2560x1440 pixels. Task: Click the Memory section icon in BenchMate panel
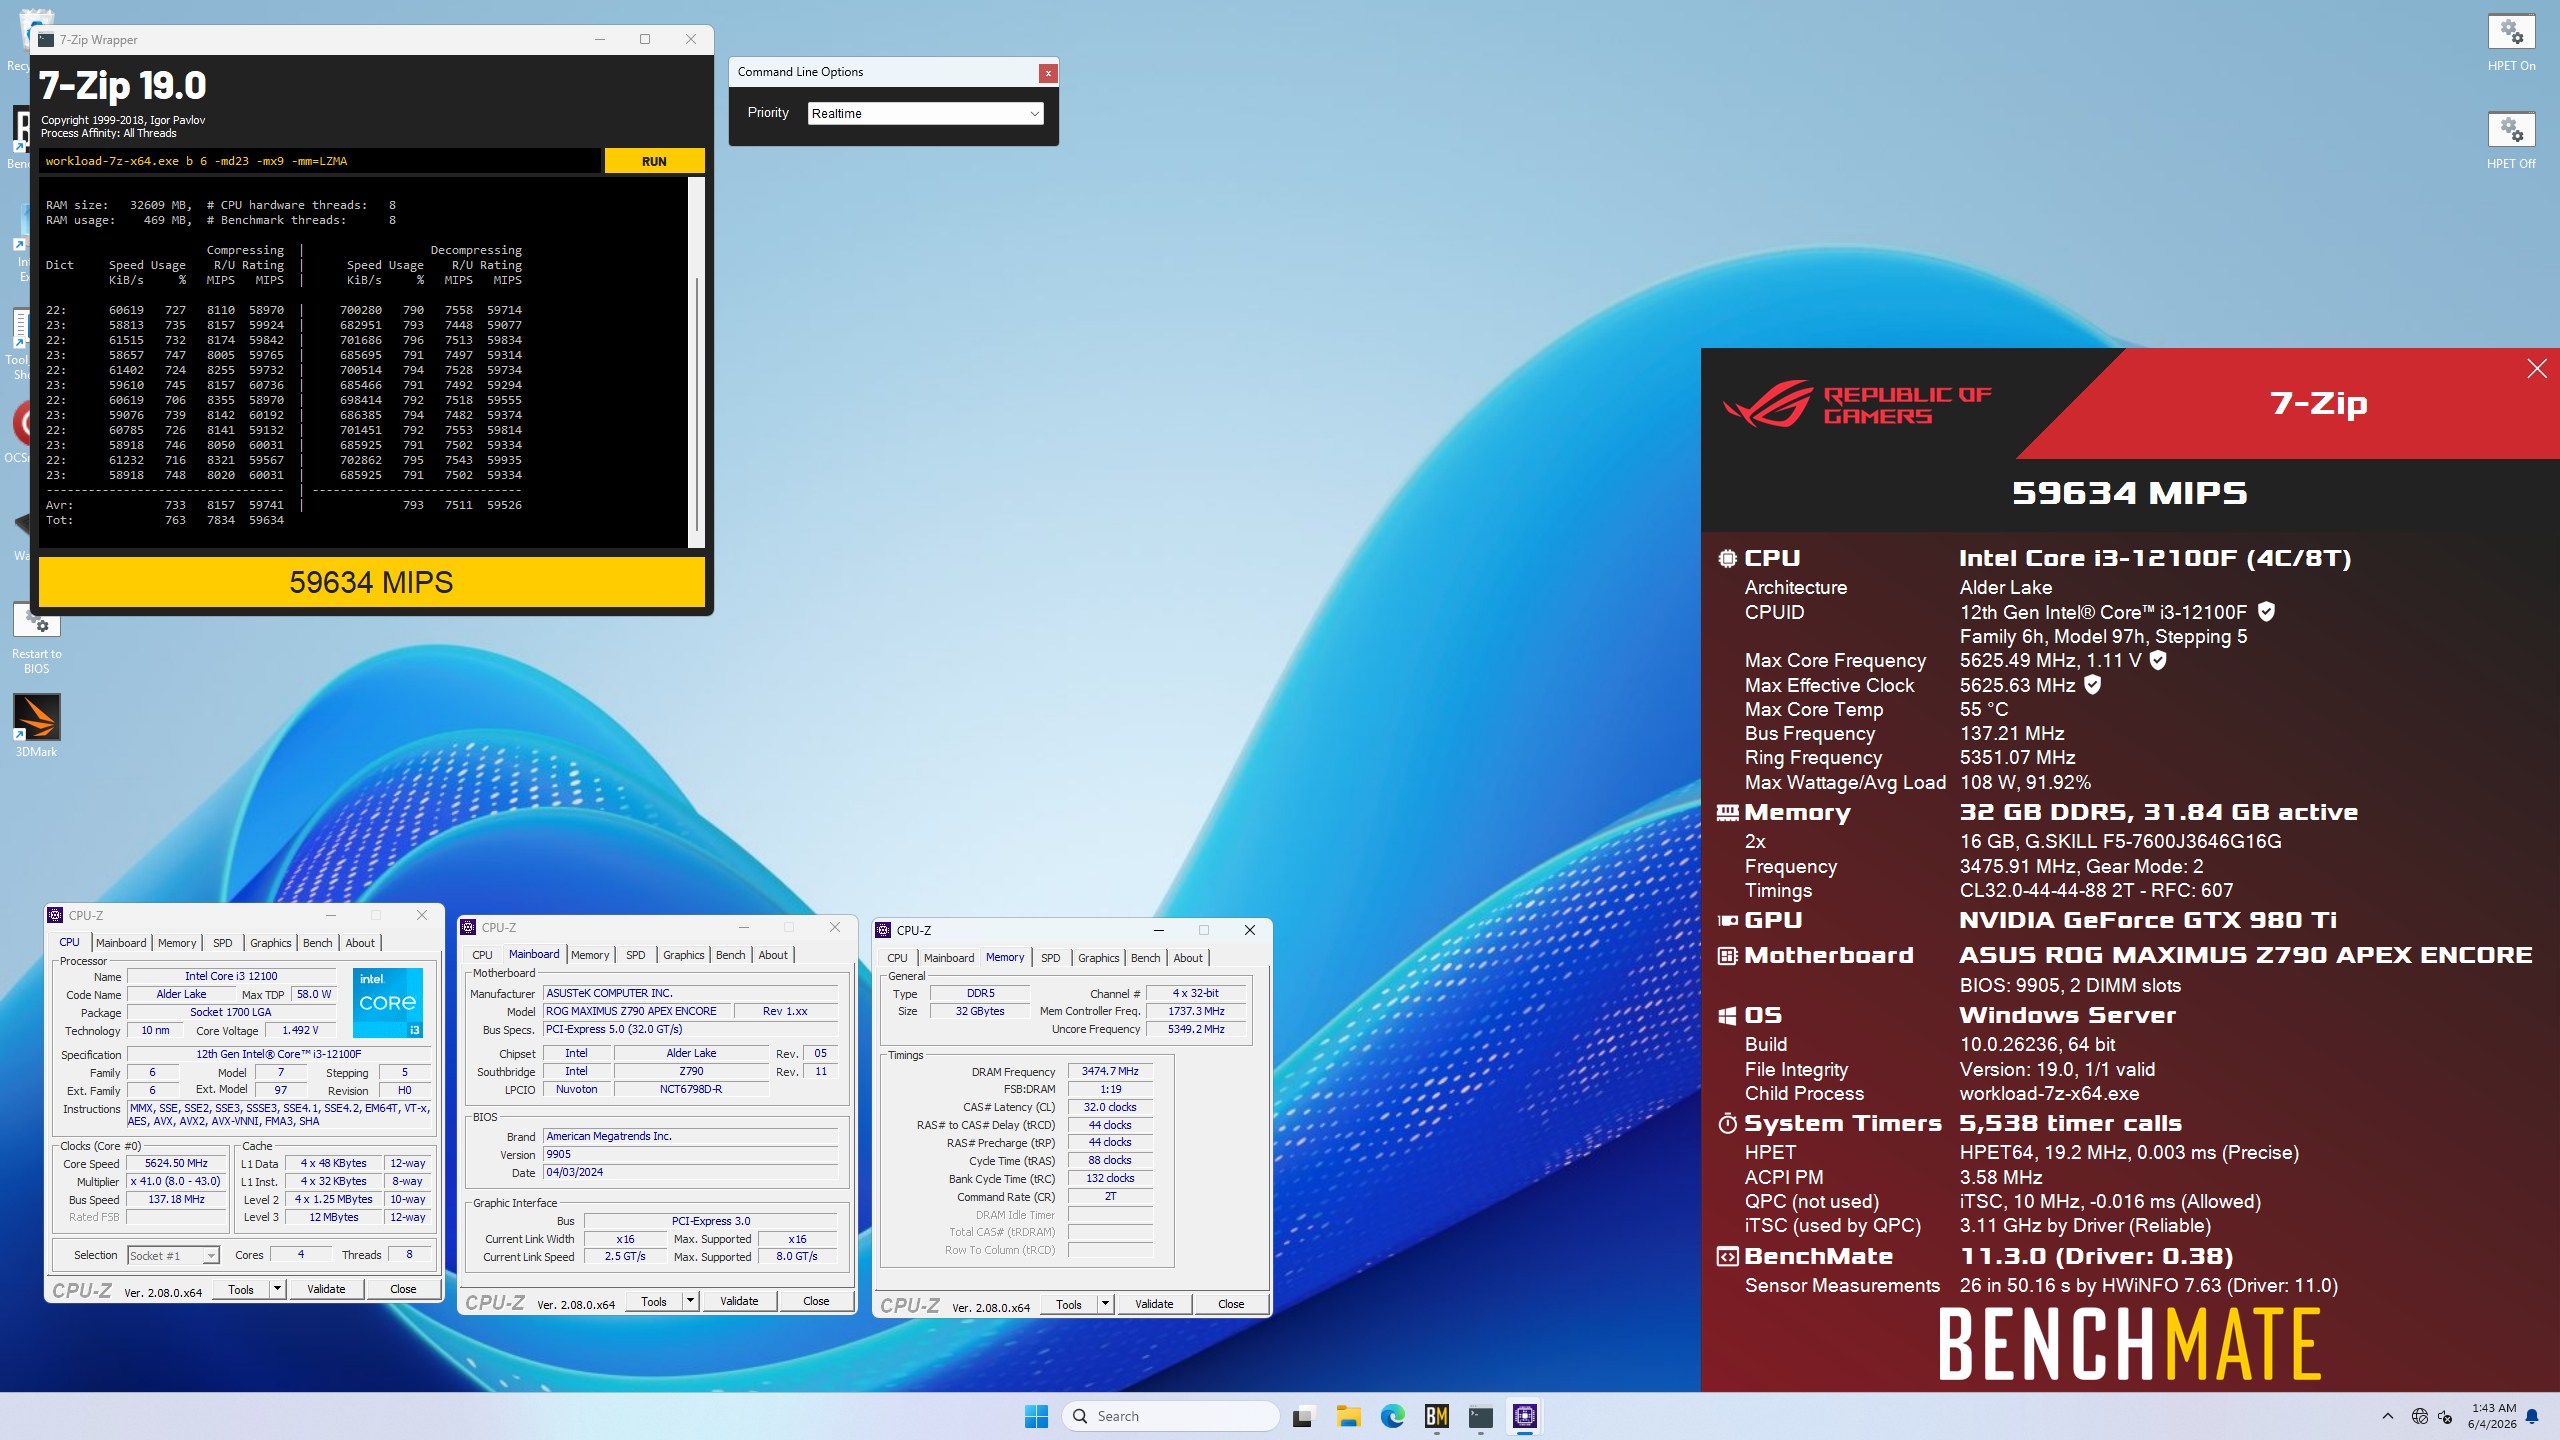coord(1727,812)
